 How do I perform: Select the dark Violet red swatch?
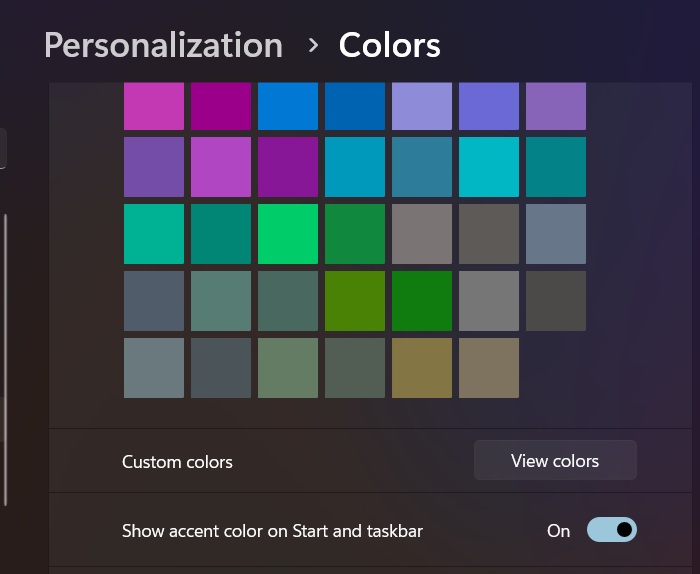tap(288, 167)
